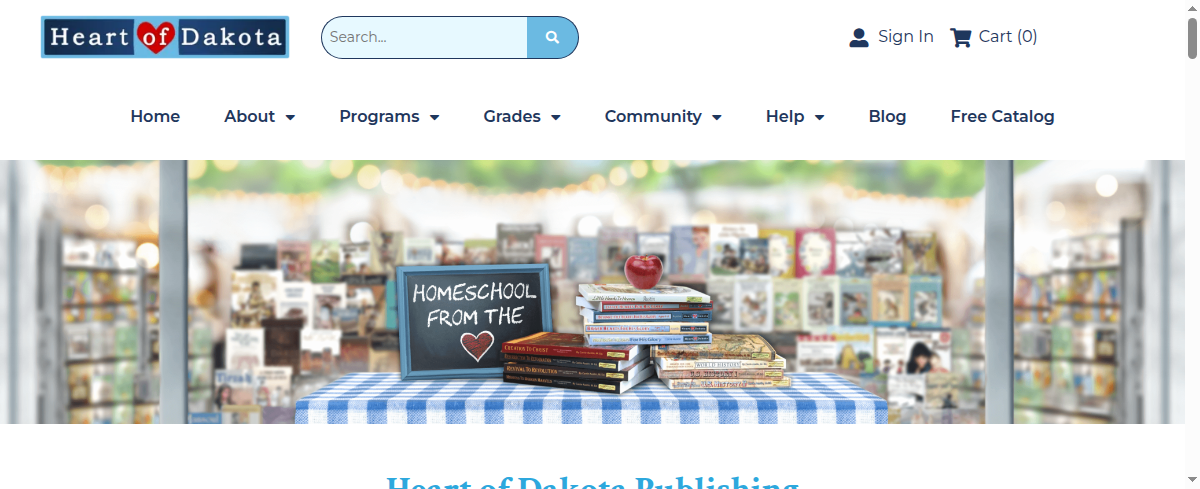
Task: Expand the Programs dropdown arrow
Action: 435,118
